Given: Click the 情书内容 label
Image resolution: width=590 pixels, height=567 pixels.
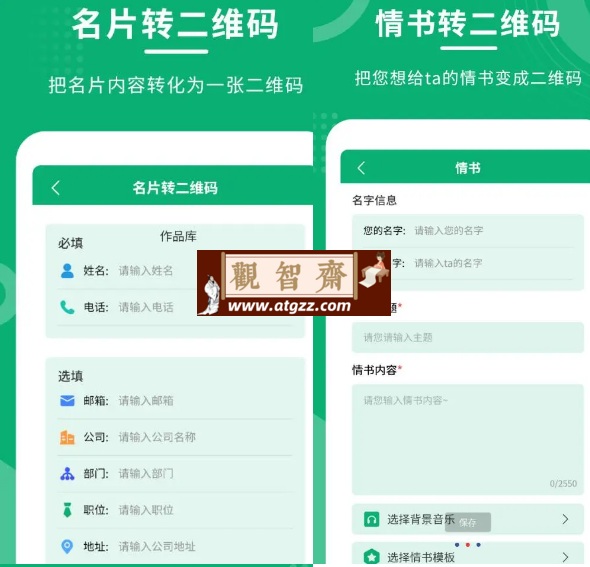Looking at the screenshot, I should click(374, 370).
